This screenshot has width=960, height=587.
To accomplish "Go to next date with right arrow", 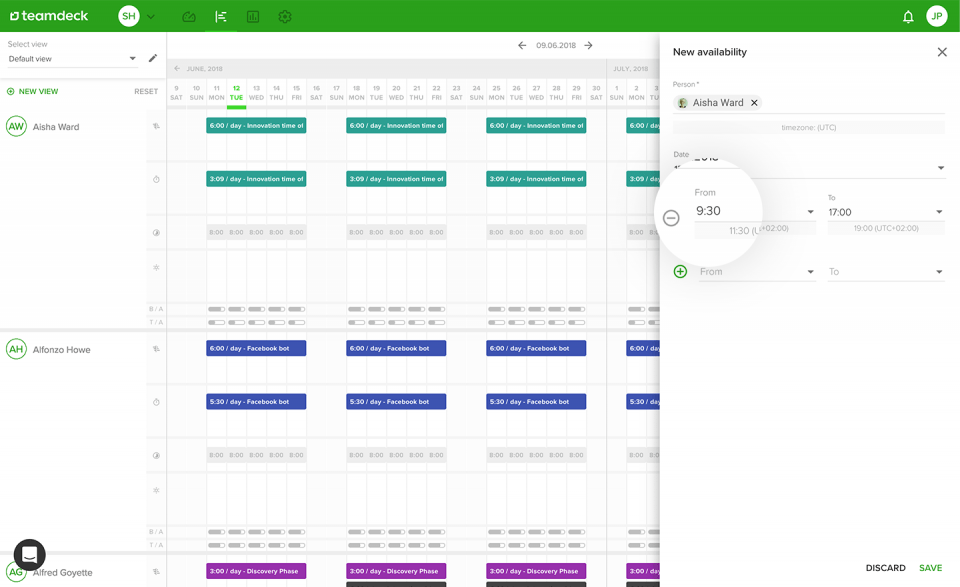I will 588,45.
